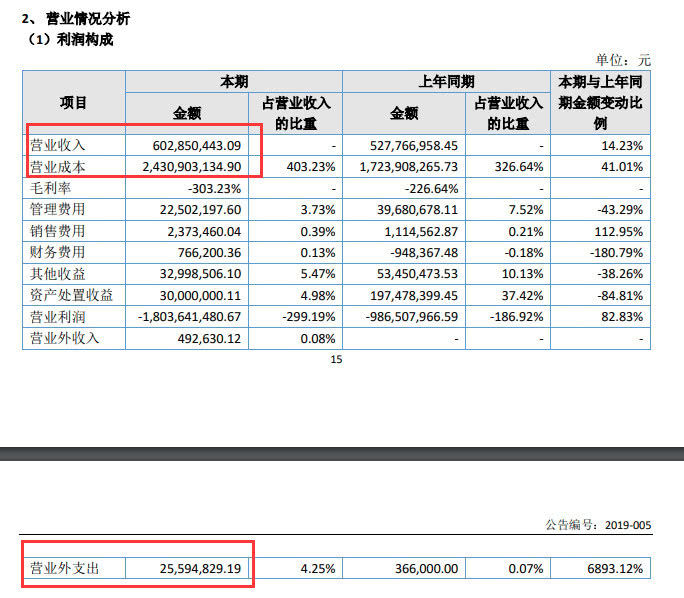The image size is (684, 598).
Task: Select the 资产处置收益 row label
Action: (x=71, y=295)
